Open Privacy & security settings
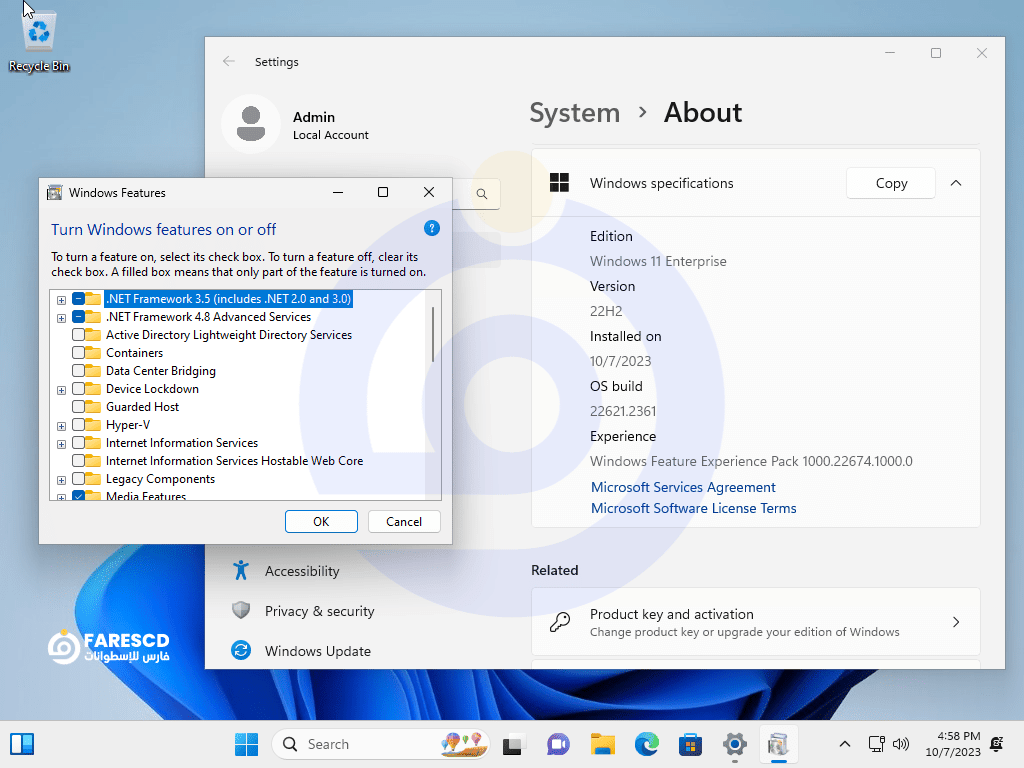This screenshot has height=768, width=1024. click(319, 611)
